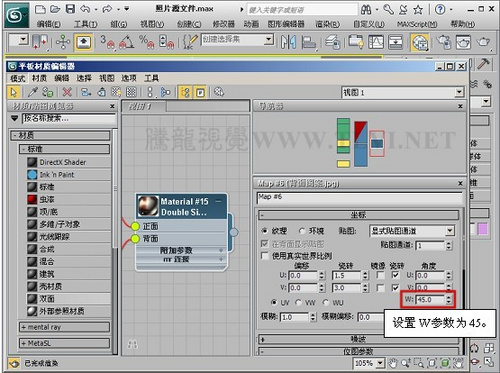500x373 pixels.
Task: Click the star favorites icon in the title bar
Action: coord(418,10)
